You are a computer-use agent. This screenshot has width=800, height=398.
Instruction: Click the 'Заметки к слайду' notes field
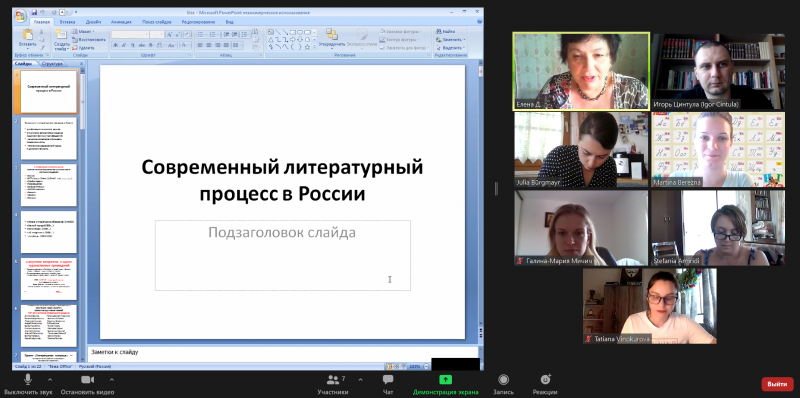(283, 354)
